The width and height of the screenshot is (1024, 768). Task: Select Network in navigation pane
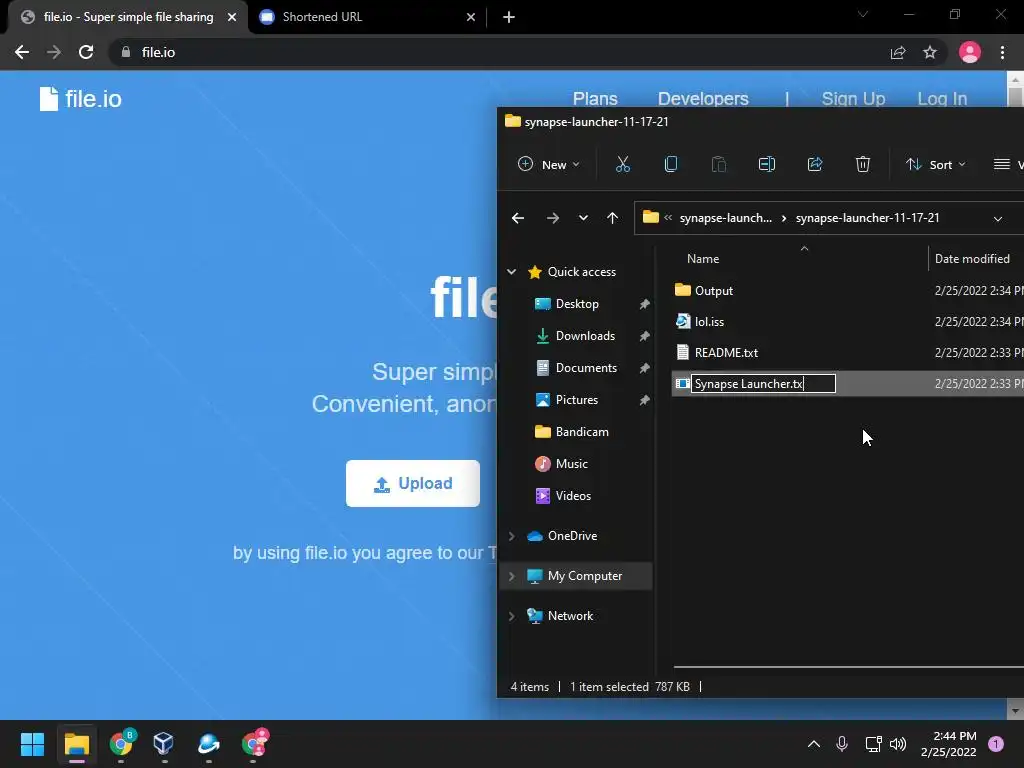pos(570,616)
